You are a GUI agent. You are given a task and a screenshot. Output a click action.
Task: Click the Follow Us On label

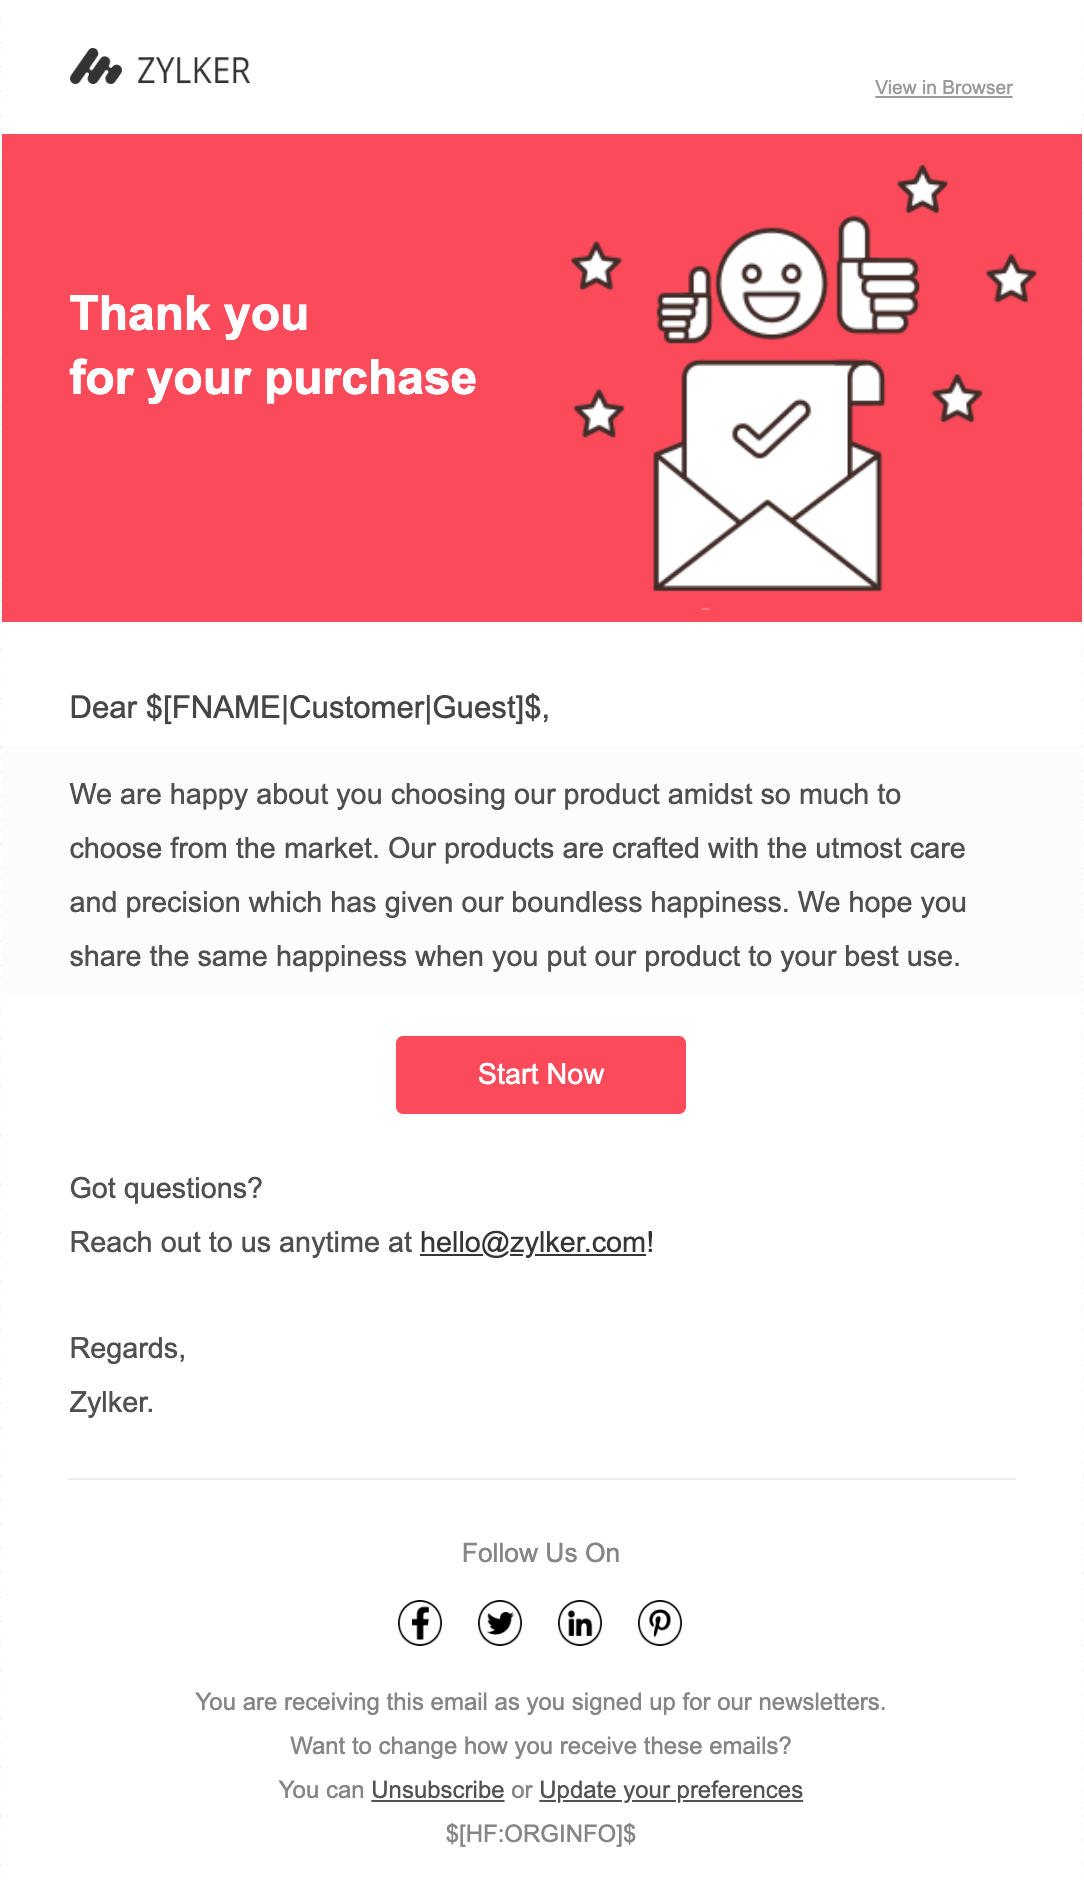[541, 1553]
